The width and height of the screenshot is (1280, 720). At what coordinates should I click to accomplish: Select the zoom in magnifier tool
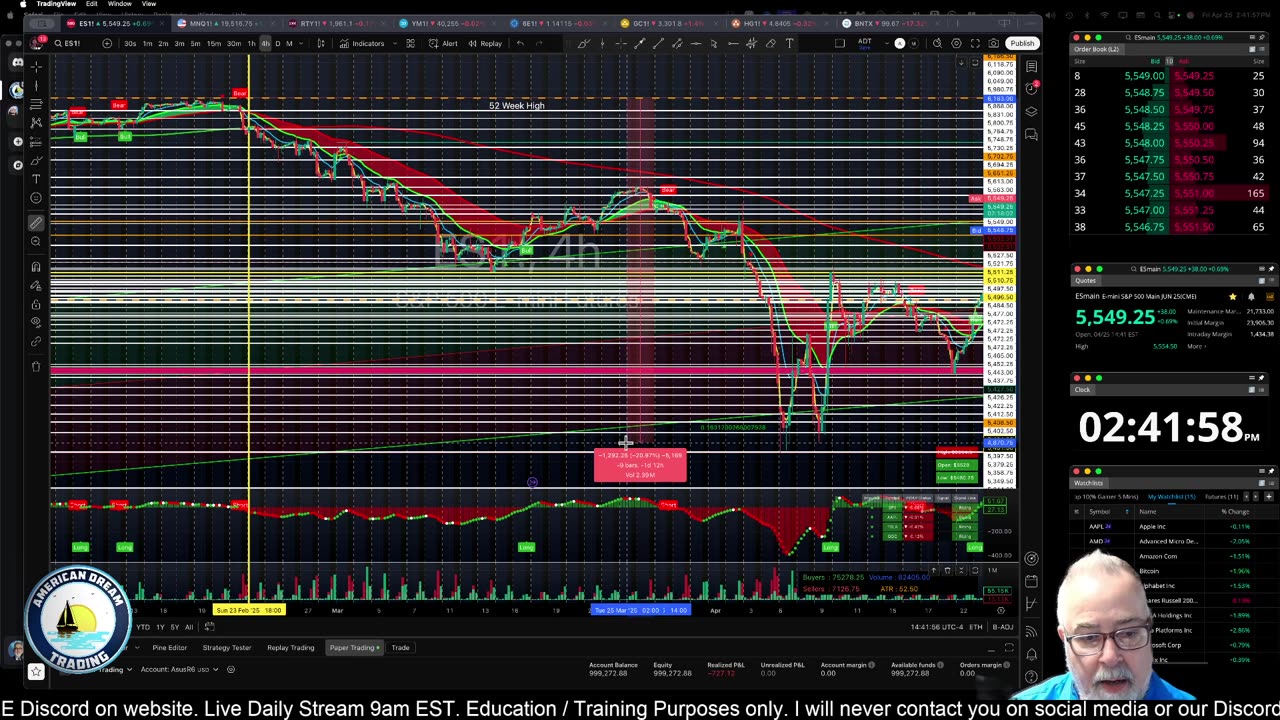36,241
